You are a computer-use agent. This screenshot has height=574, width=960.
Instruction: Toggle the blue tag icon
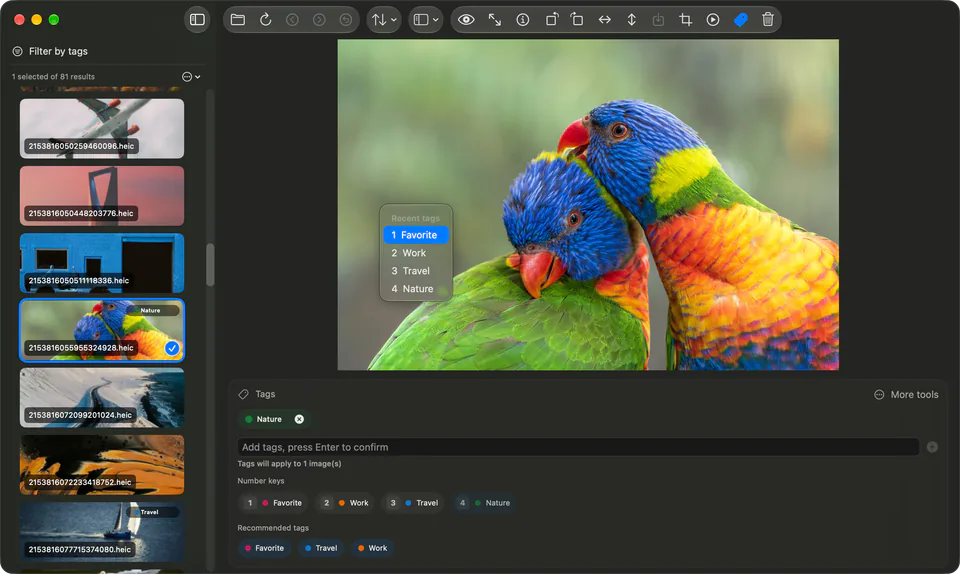740,20
